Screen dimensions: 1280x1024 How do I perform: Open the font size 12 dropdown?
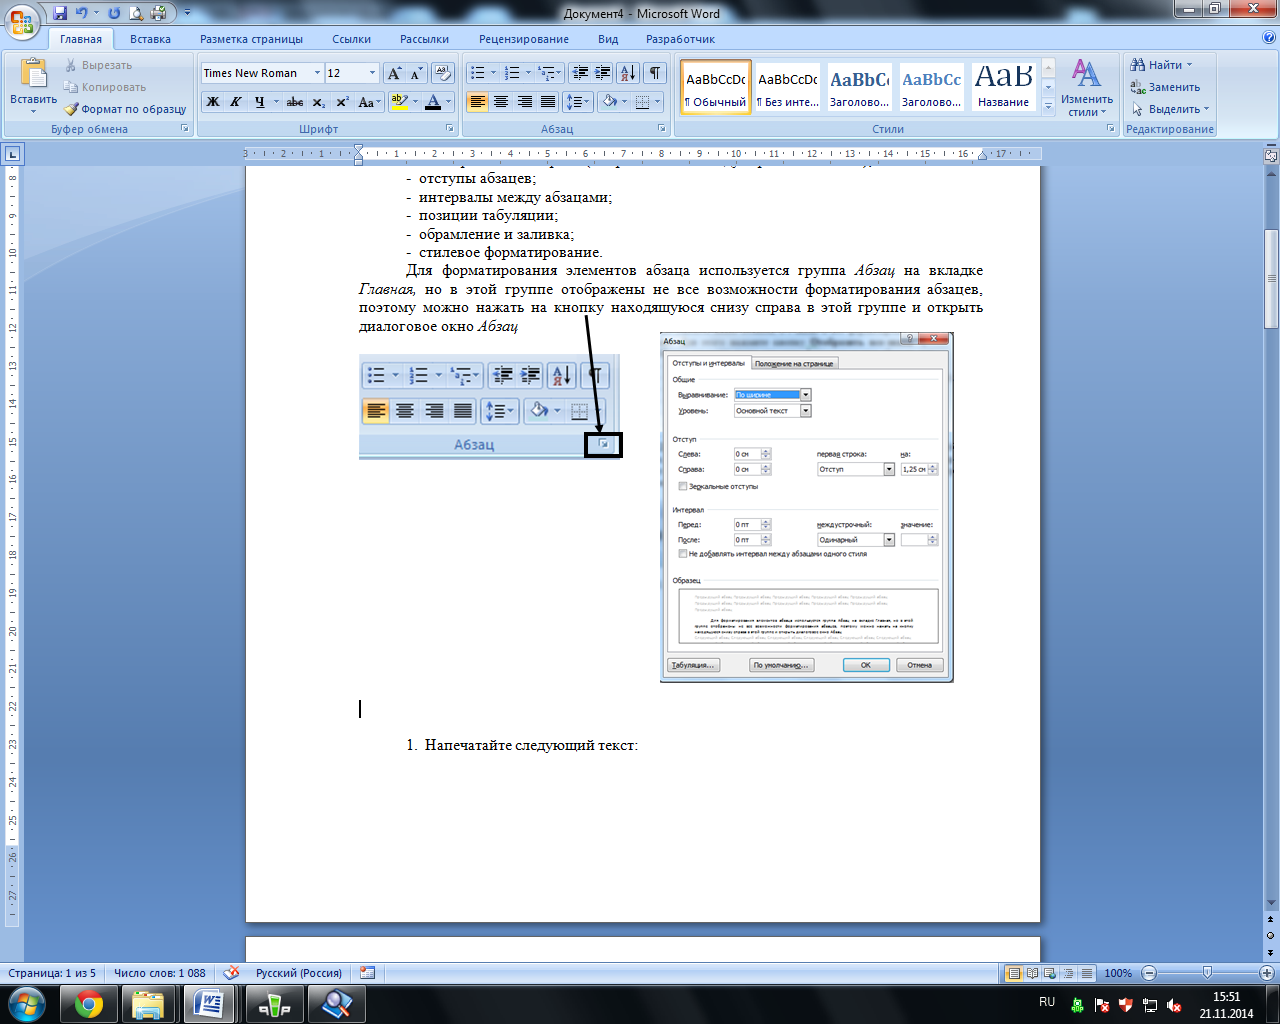point(373,73)
